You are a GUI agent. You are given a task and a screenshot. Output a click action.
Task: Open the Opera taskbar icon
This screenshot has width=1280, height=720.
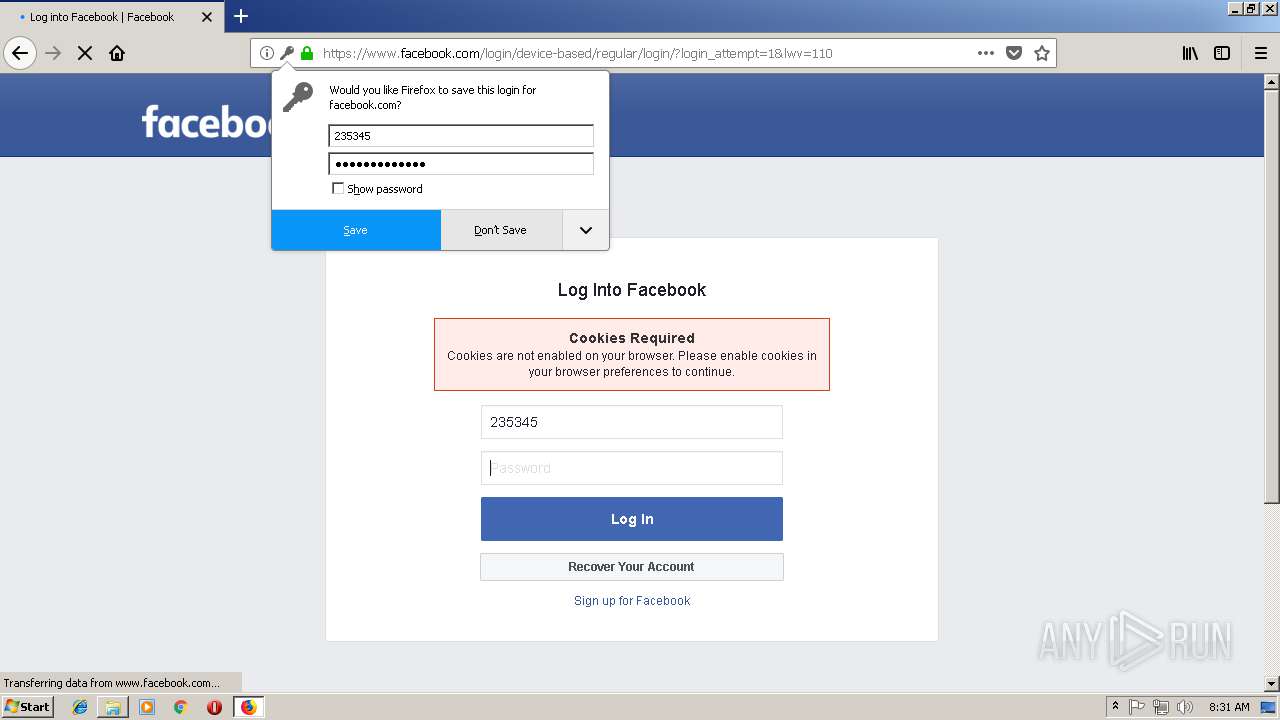[214, 707]
